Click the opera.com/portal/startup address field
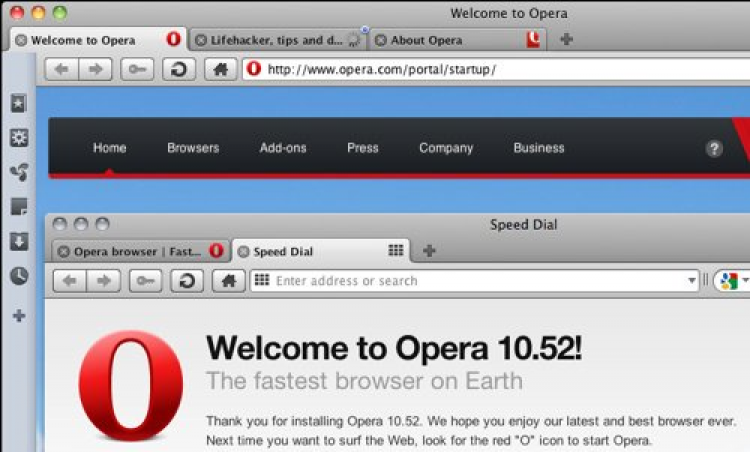Image resolution: width=750 pixels, height=452 pixels. pos(496,69)
